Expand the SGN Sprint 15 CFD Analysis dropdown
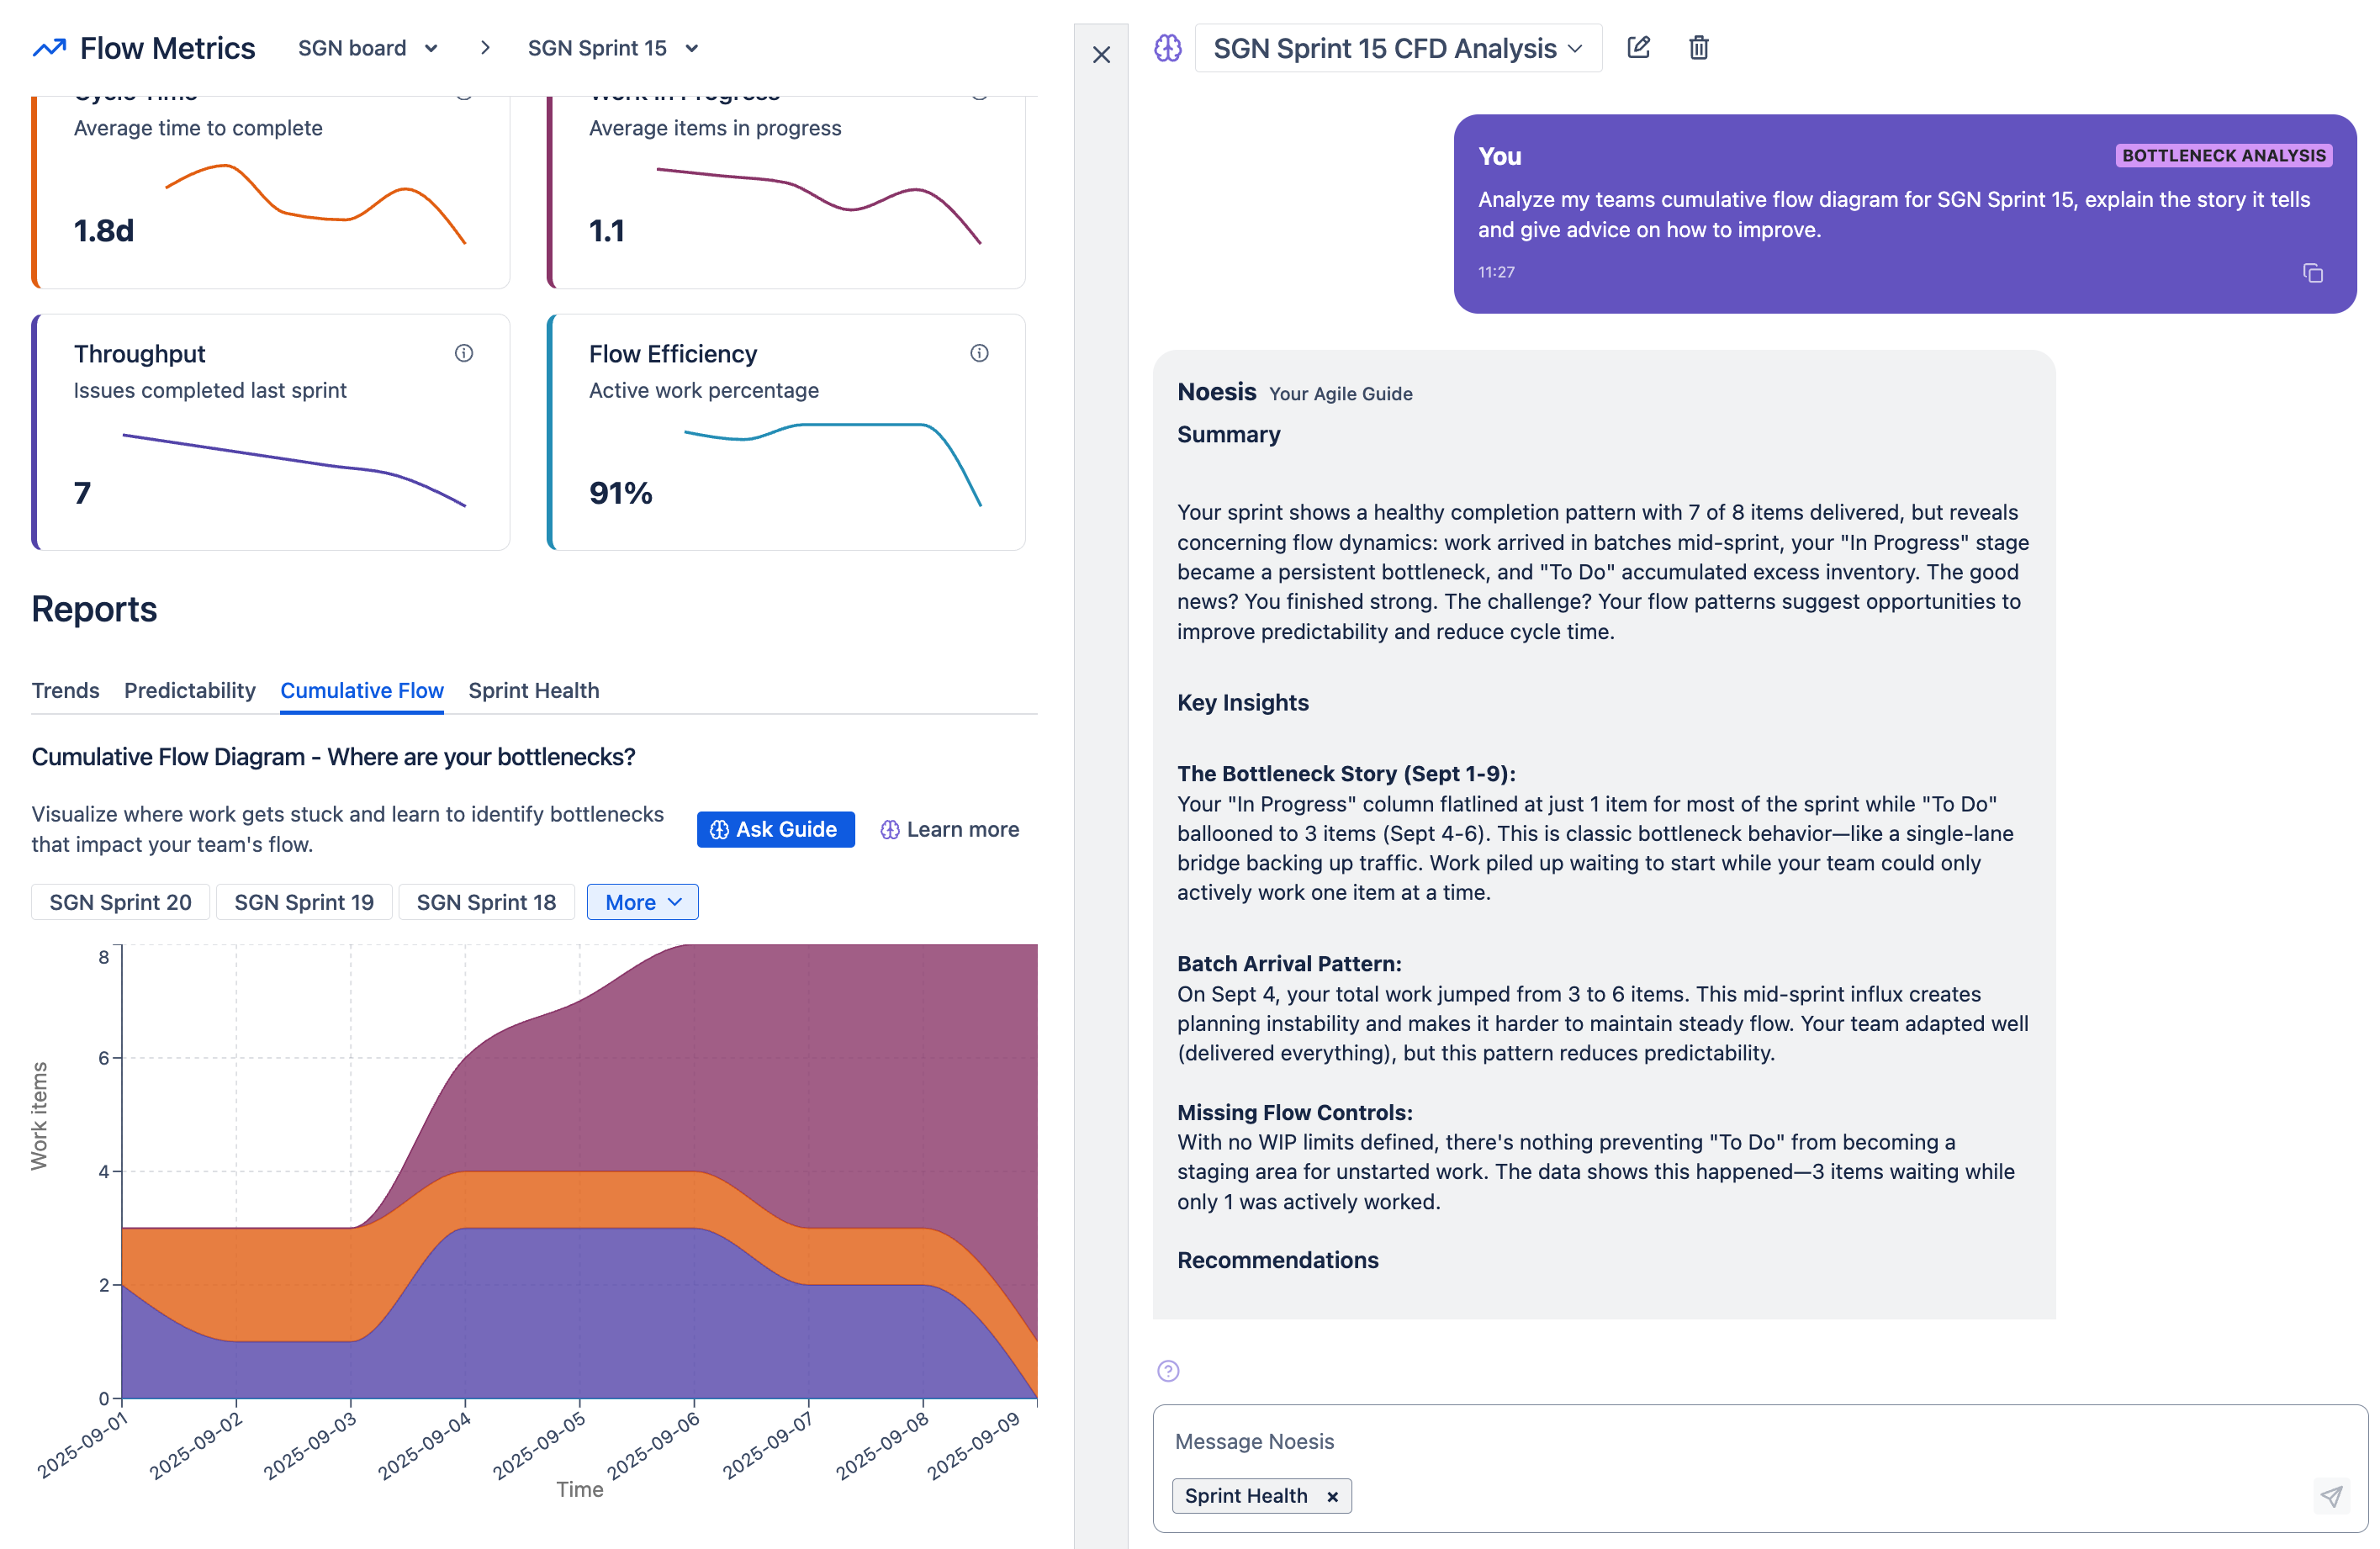Screen dimensions: 2380x1549 click(x=1398, y=48)
